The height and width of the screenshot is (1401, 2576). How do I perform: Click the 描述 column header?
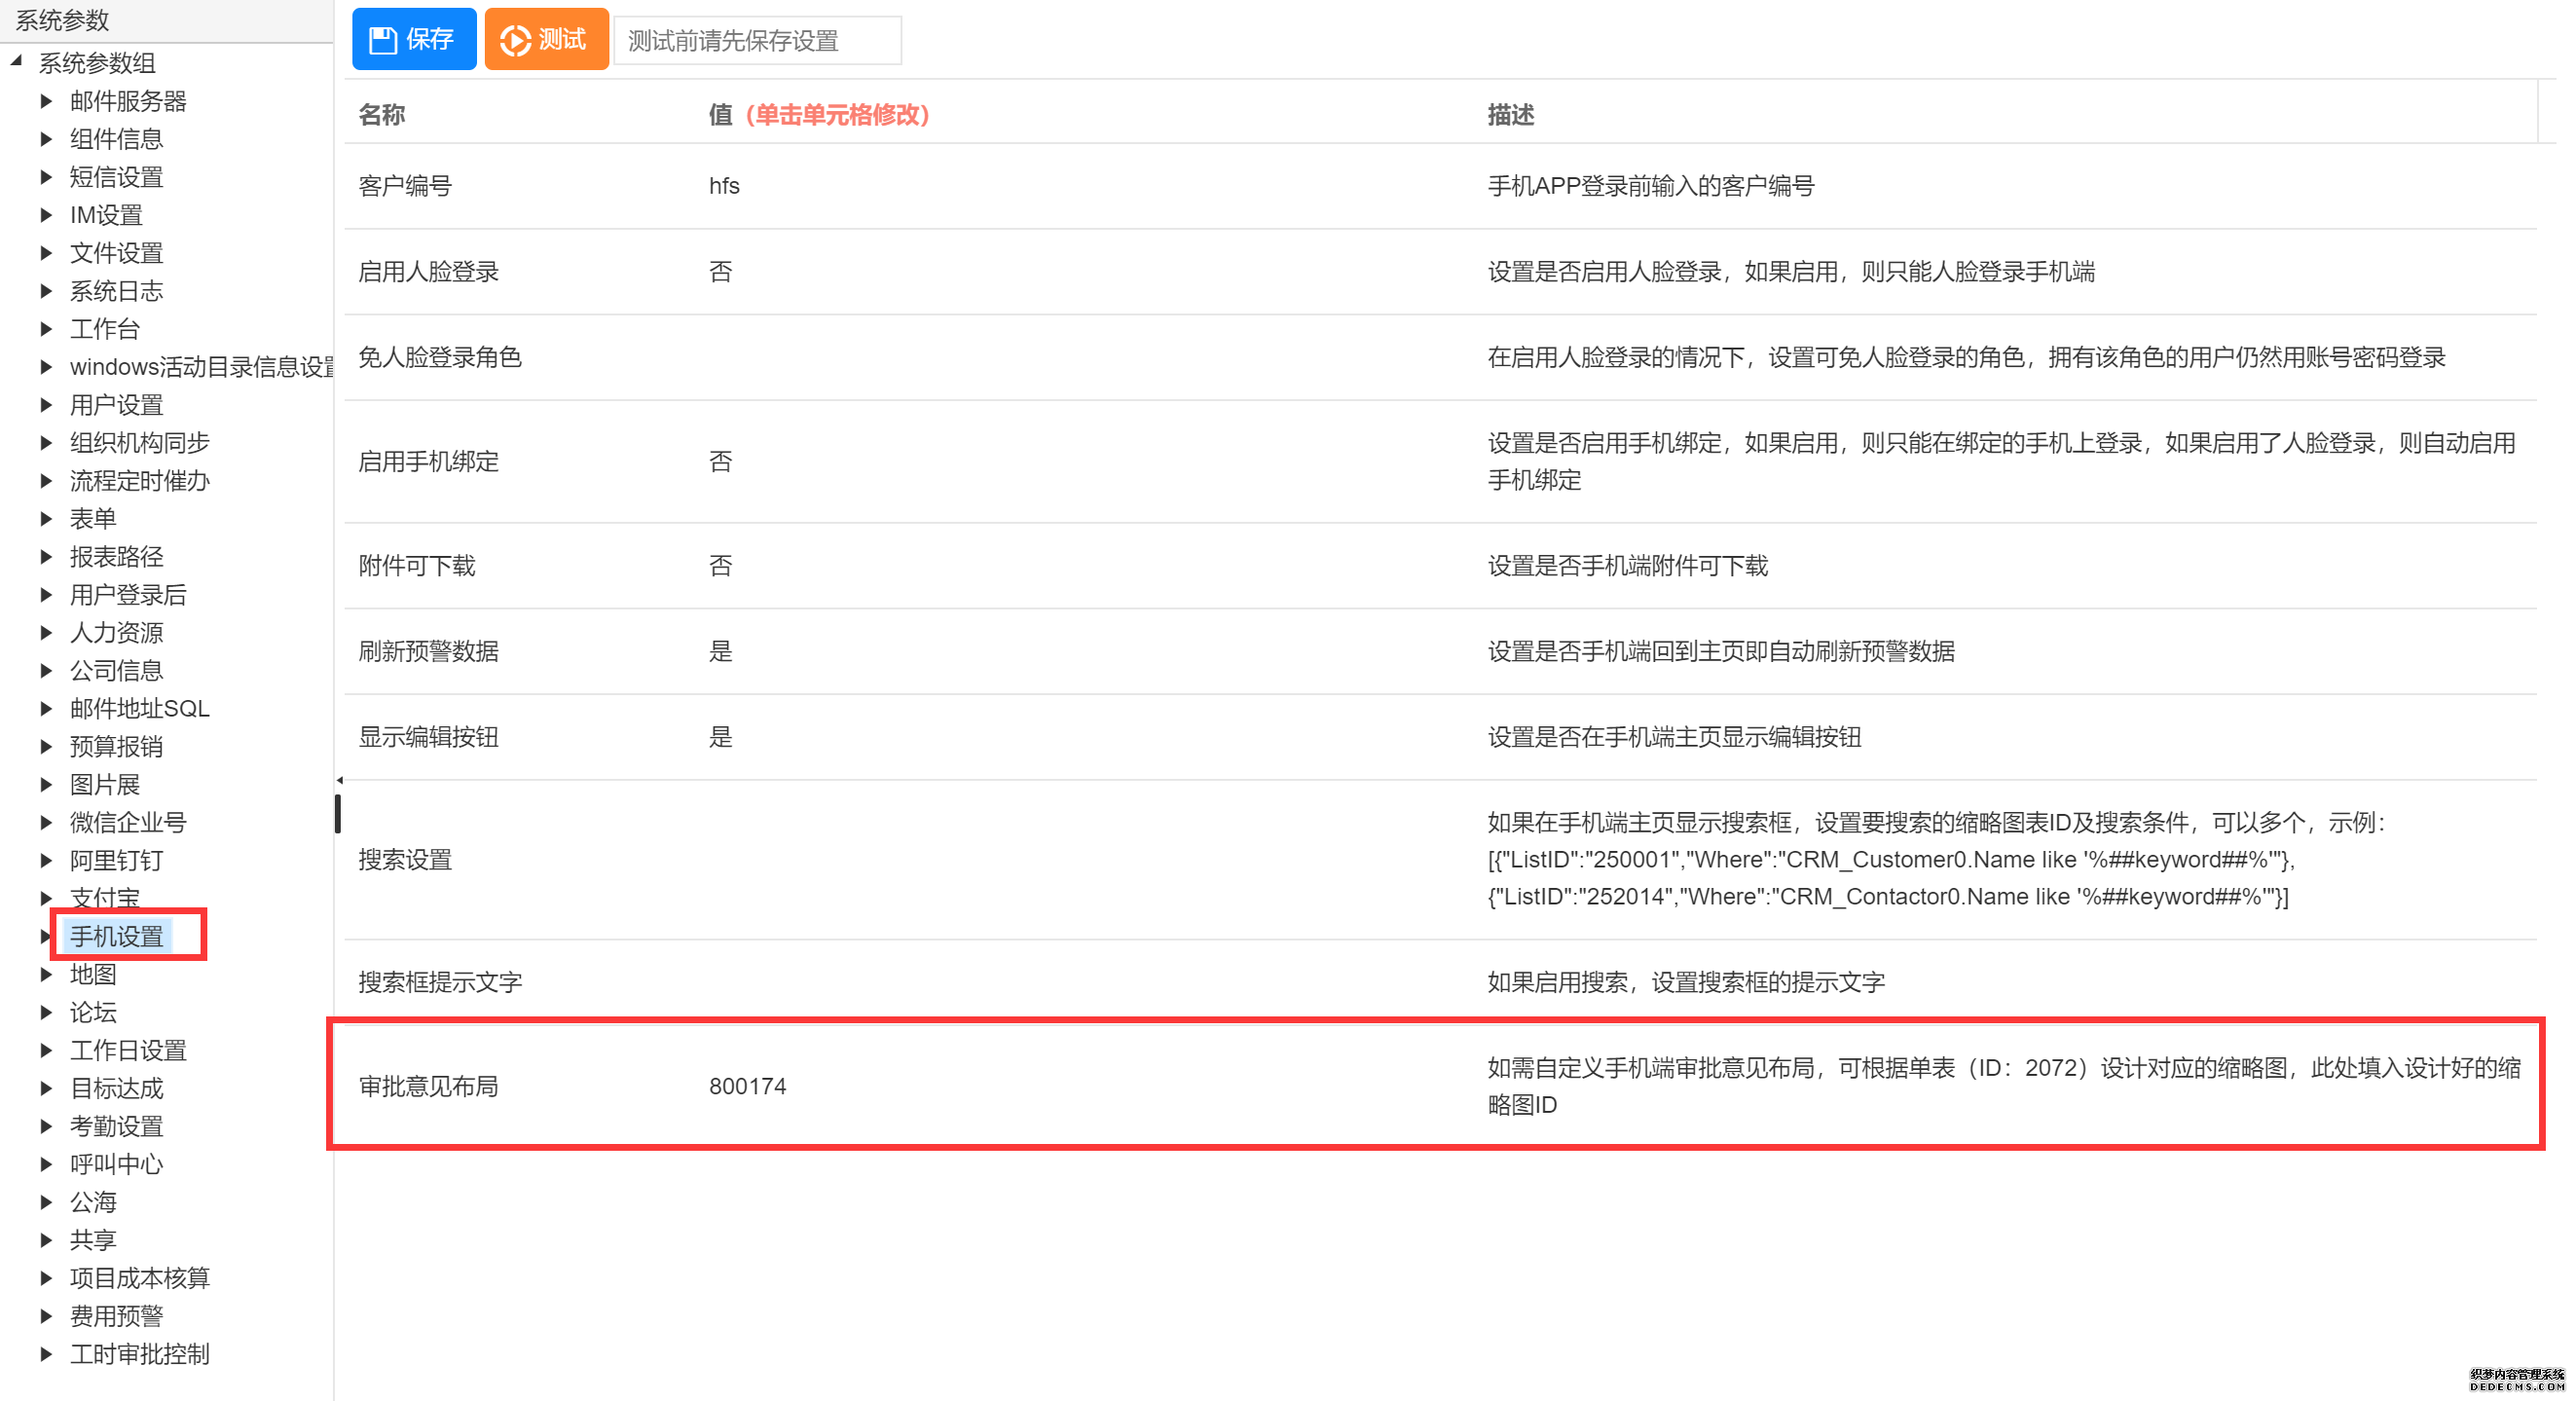point(1511,115)
